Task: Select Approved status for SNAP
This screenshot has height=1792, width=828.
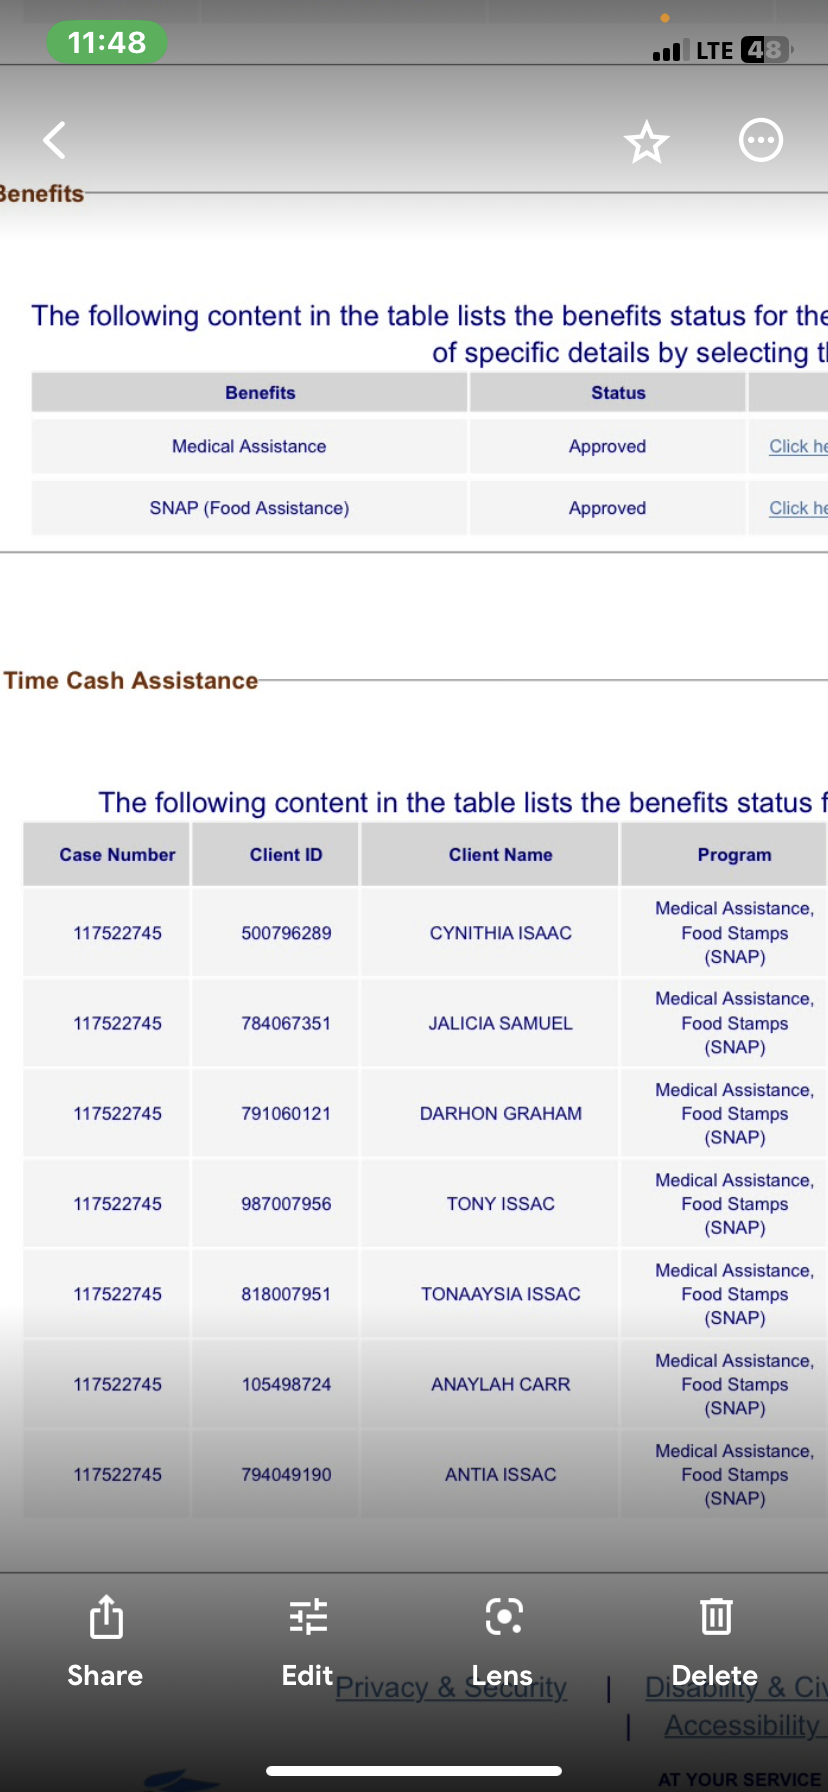Action: pyautogui.click(x=607, y=508)
